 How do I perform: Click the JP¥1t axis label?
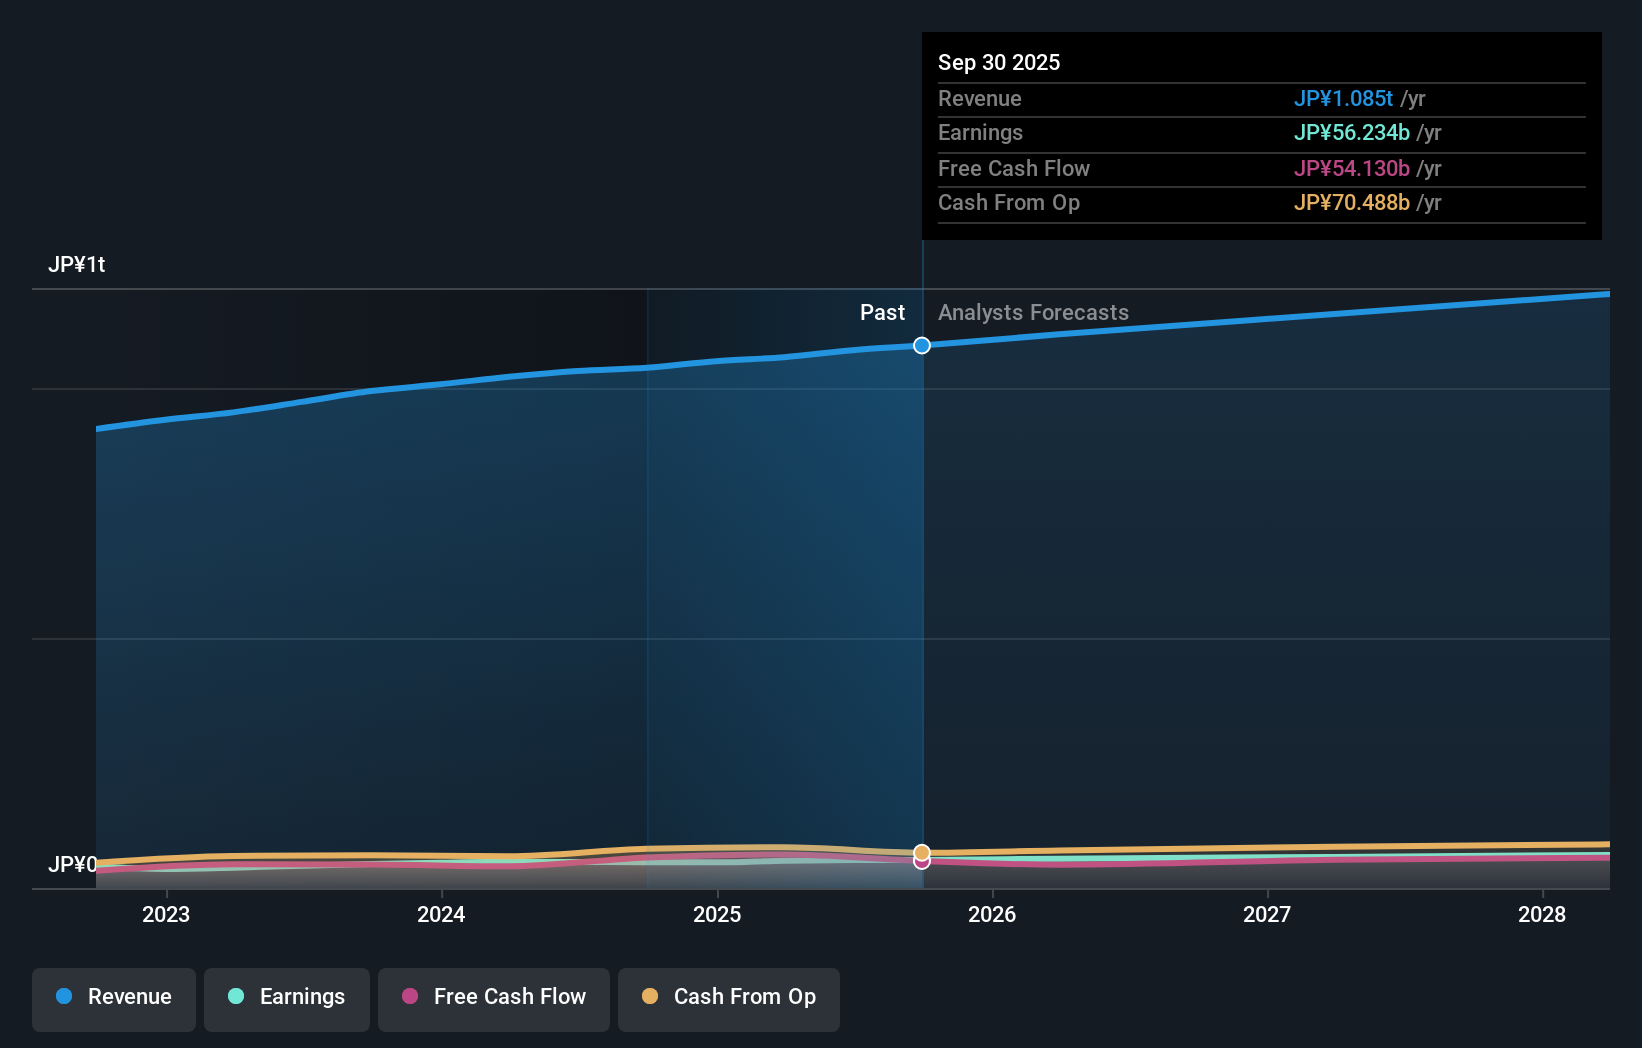tap(79, 264)
